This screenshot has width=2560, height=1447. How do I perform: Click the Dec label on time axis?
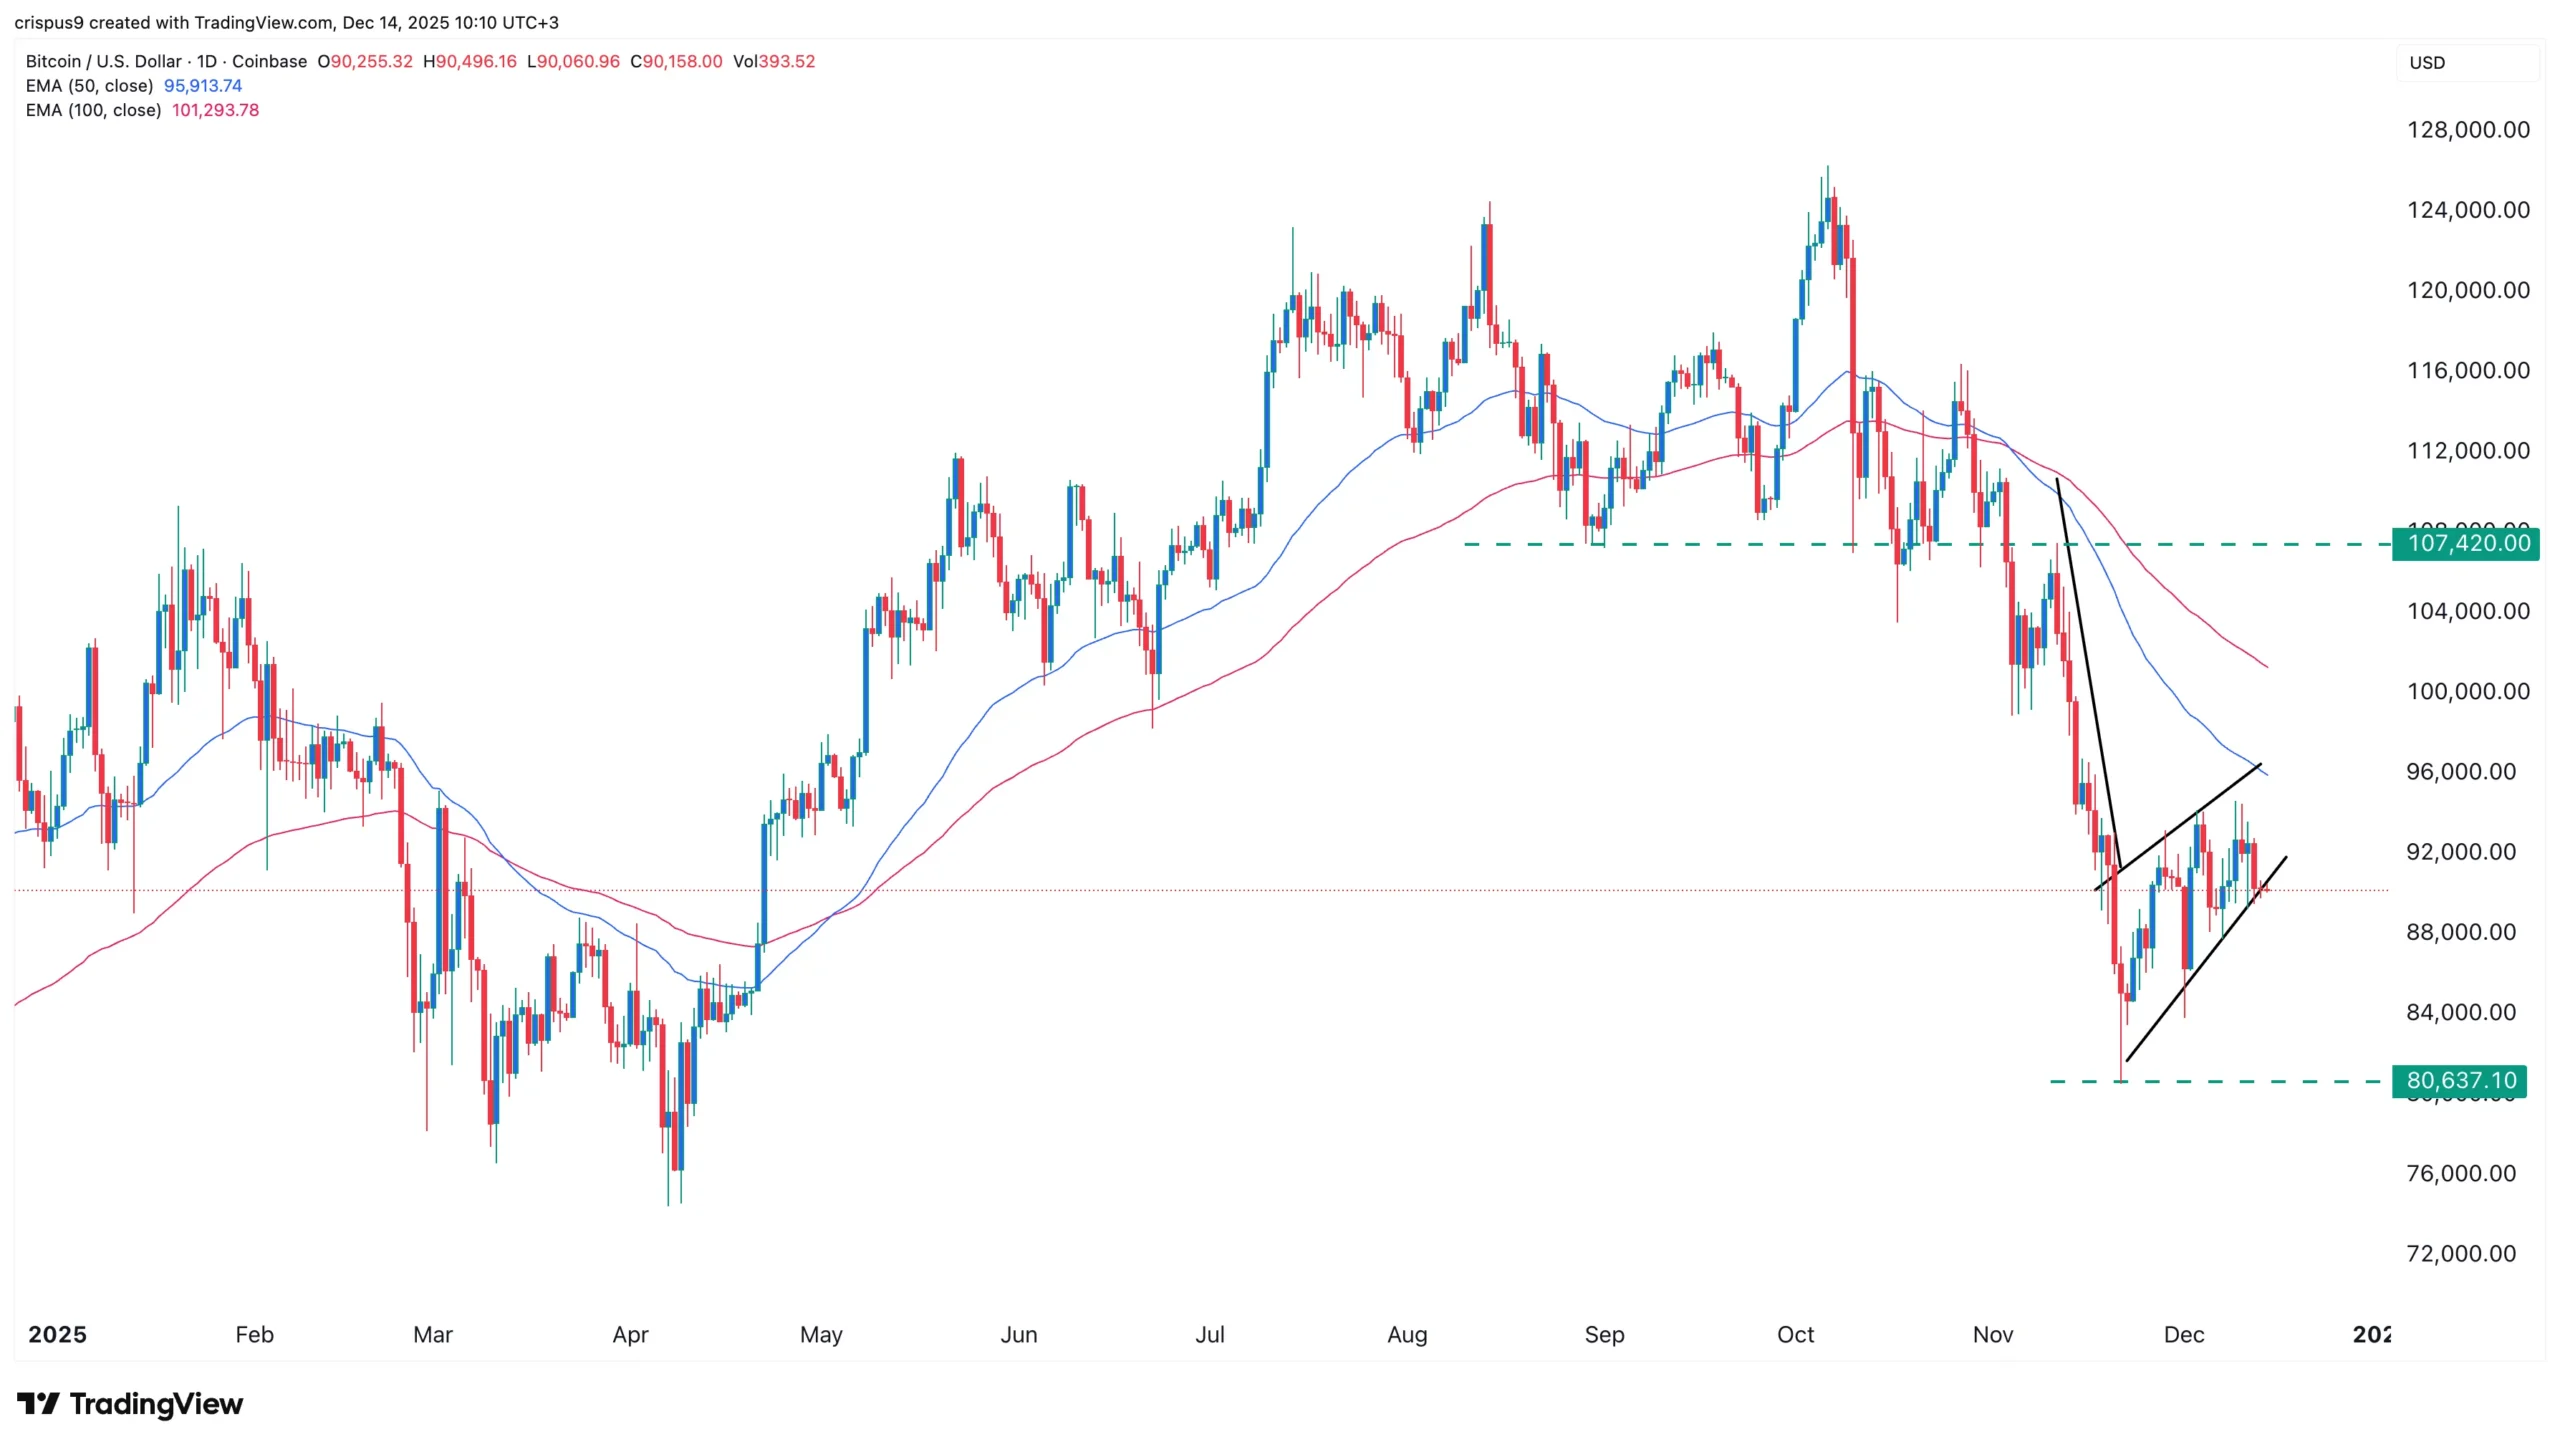[2183, 1335]
